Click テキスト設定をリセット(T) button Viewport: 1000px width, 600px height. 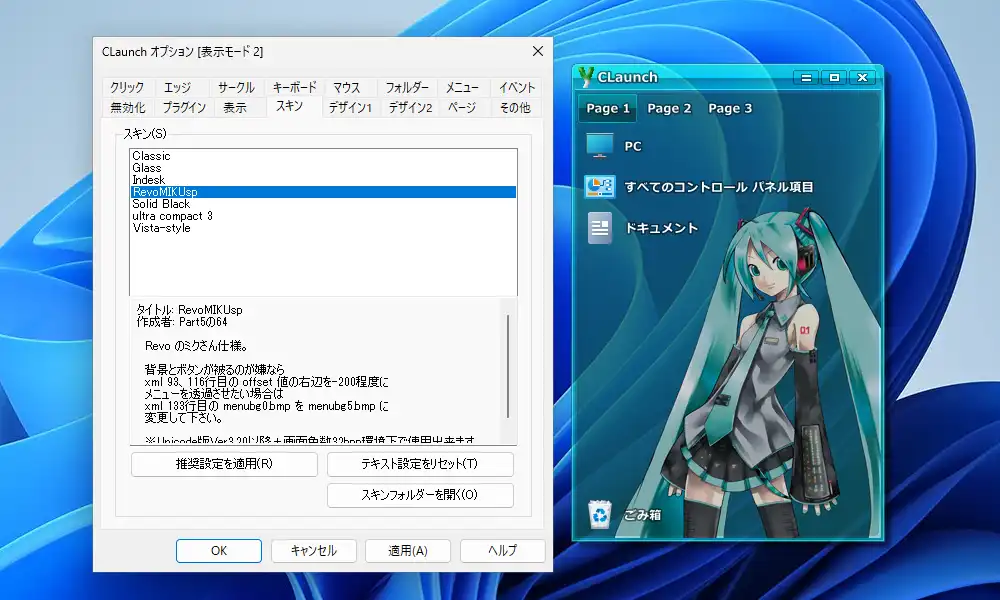(x=420, y=464)
